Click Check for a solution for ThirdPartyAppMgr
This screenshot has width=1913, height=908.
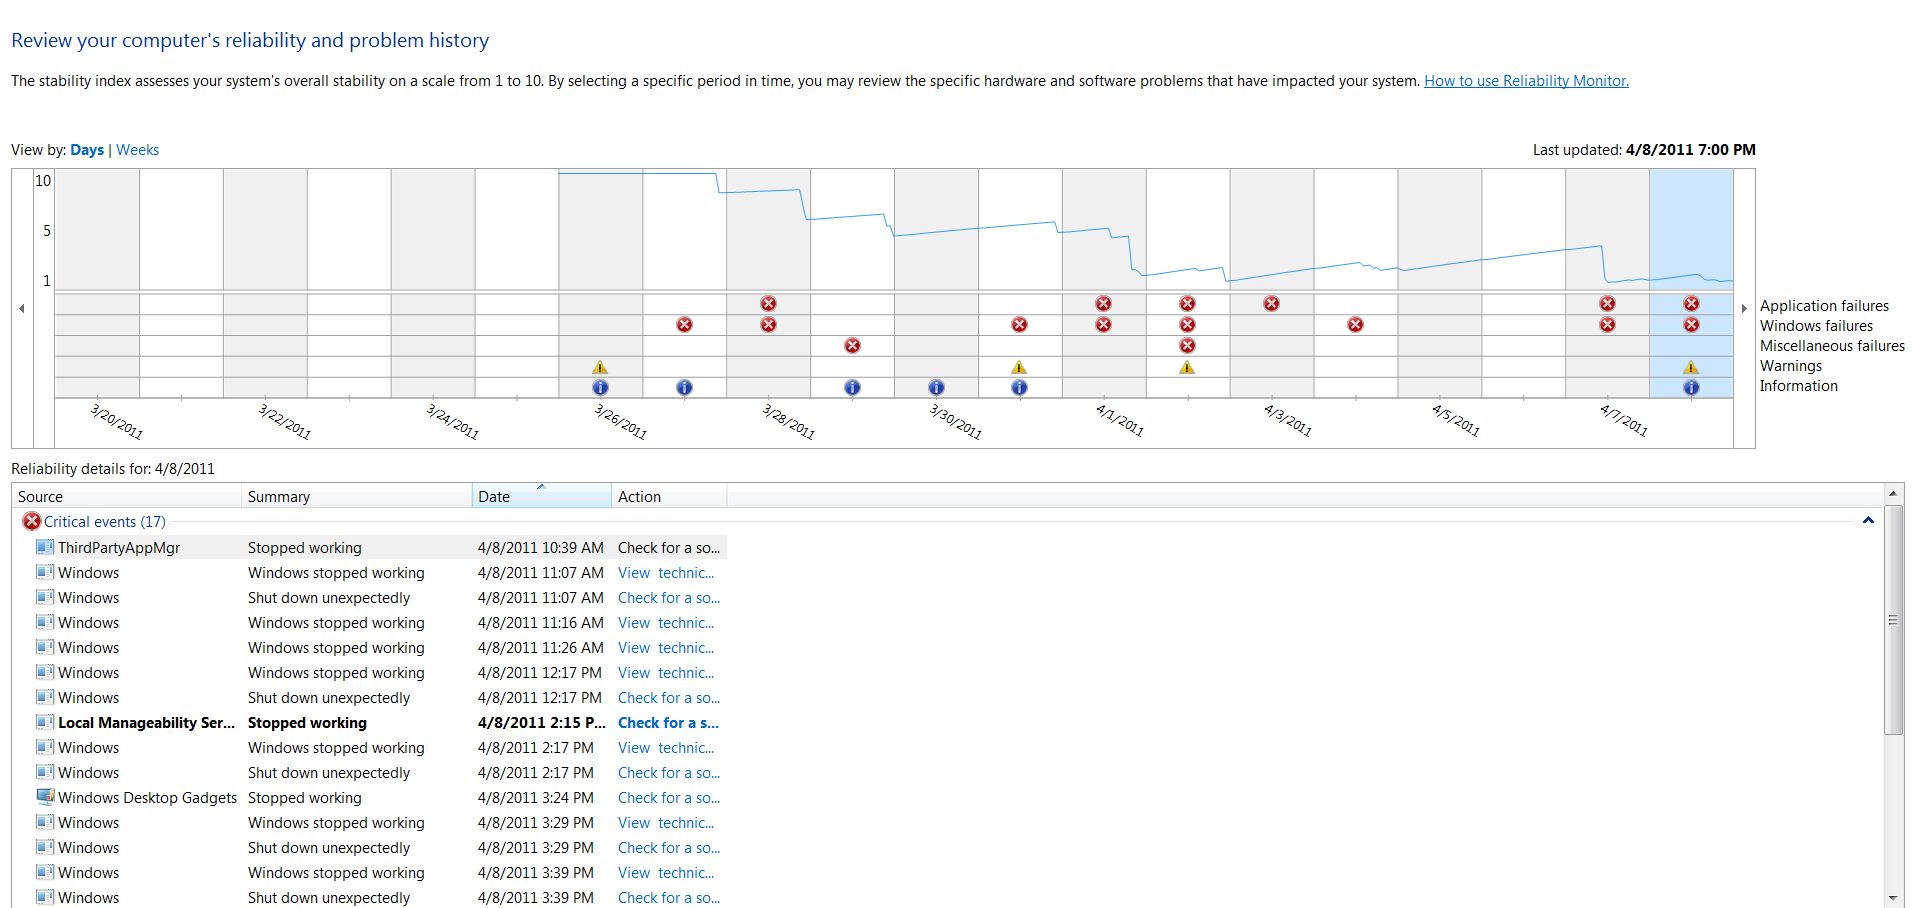pos(669,548)
